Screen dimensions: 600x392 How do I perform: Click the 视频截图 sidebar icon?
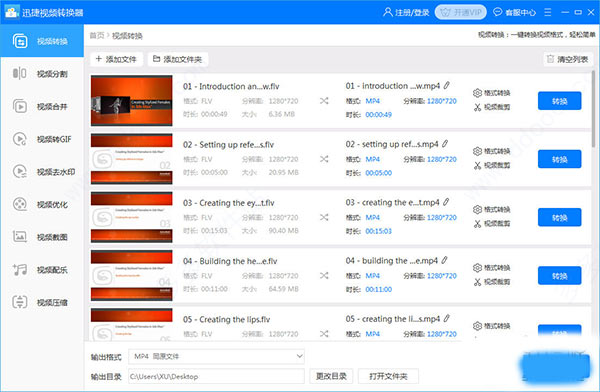coord(20,237)
